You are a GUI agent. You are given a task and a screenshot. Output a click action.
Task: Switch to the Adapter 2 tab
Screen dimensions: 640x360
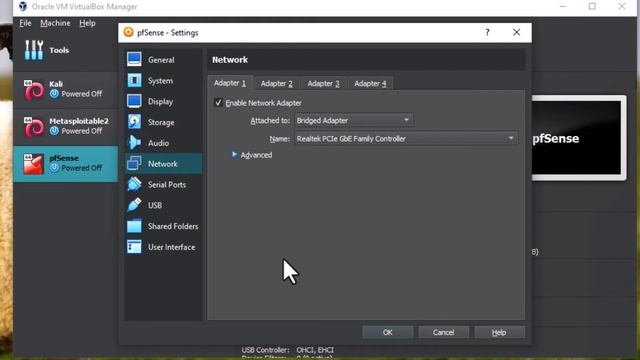point(277,84)
